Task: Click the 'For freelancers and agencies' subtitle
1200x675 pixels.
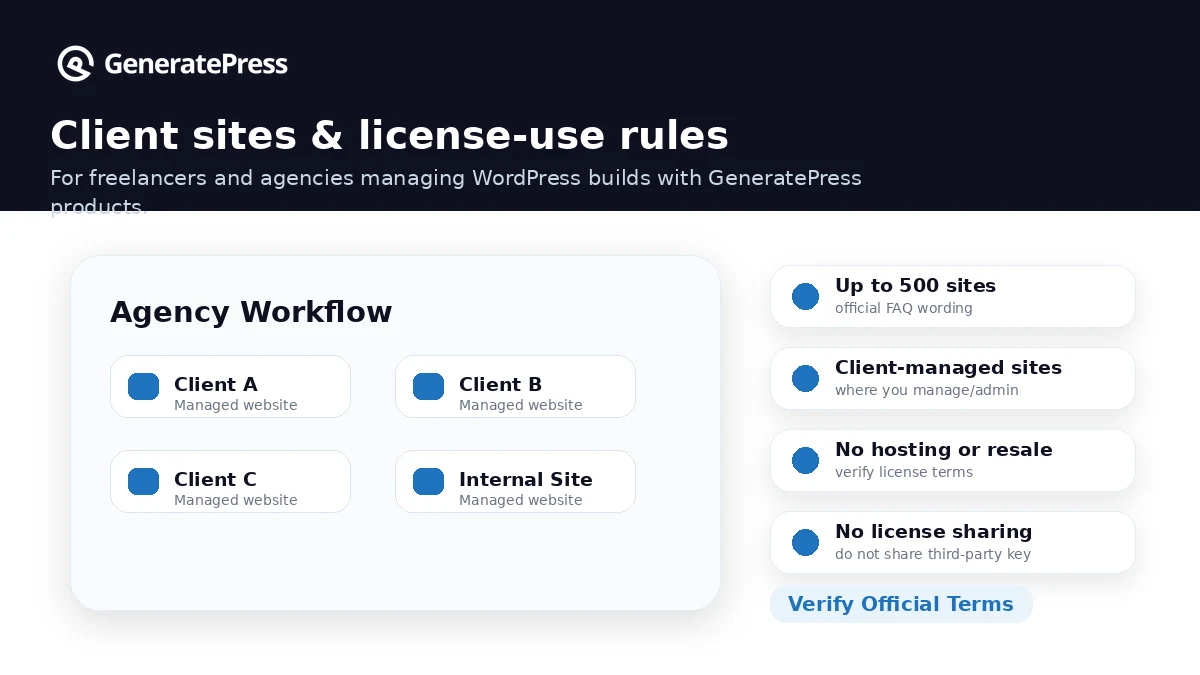Action: 456,191
